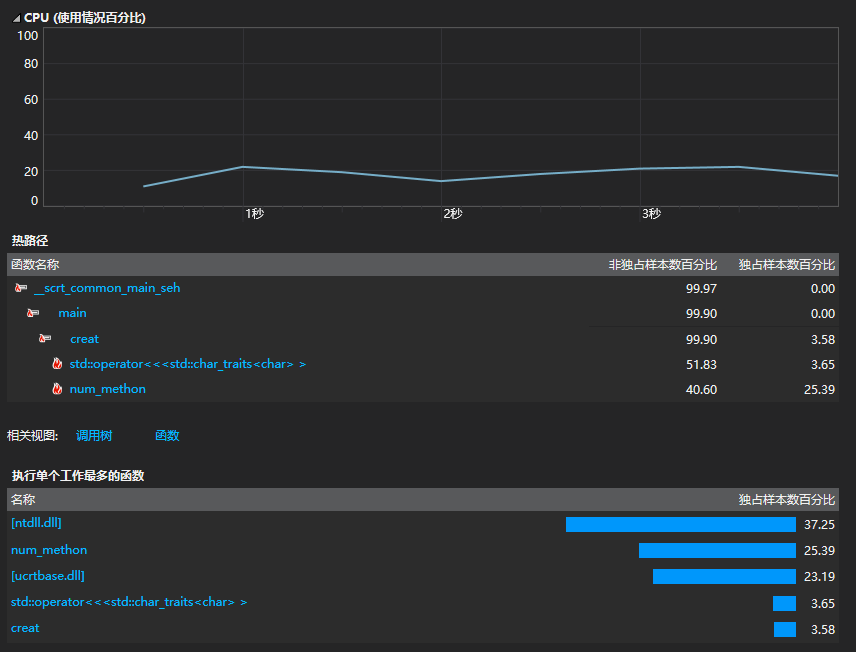856x652 pixels.
Task: Click the flame icon beside std::operator<< in hot path
Action: tap(57, 364)
